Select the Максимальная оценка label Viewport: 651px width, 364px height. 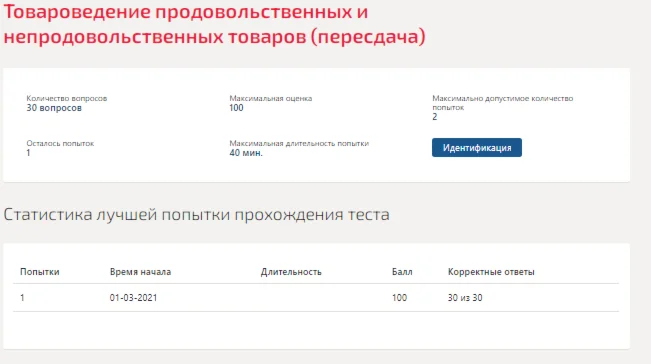(x=271, y=98)
